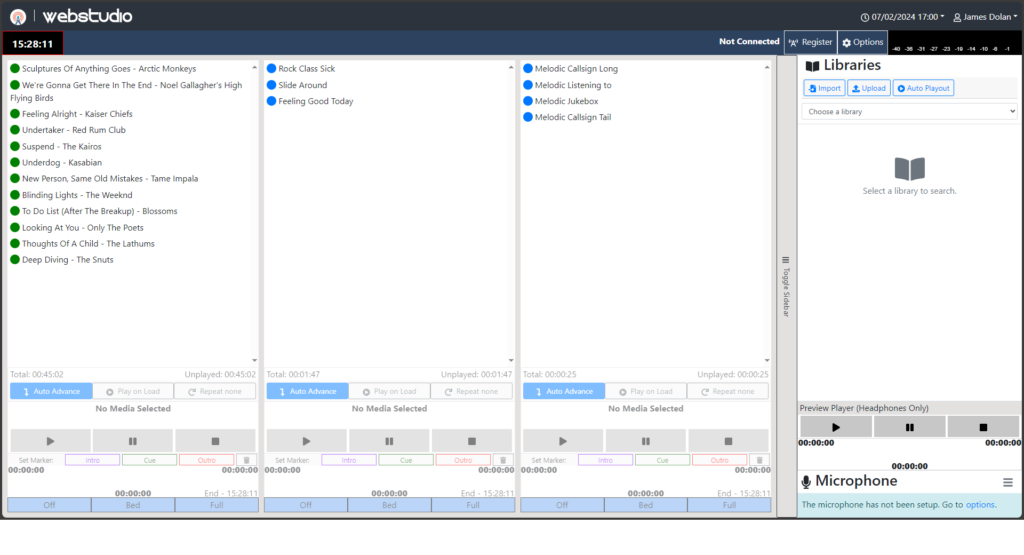Toggle Auto Advance on second channel

308,392
